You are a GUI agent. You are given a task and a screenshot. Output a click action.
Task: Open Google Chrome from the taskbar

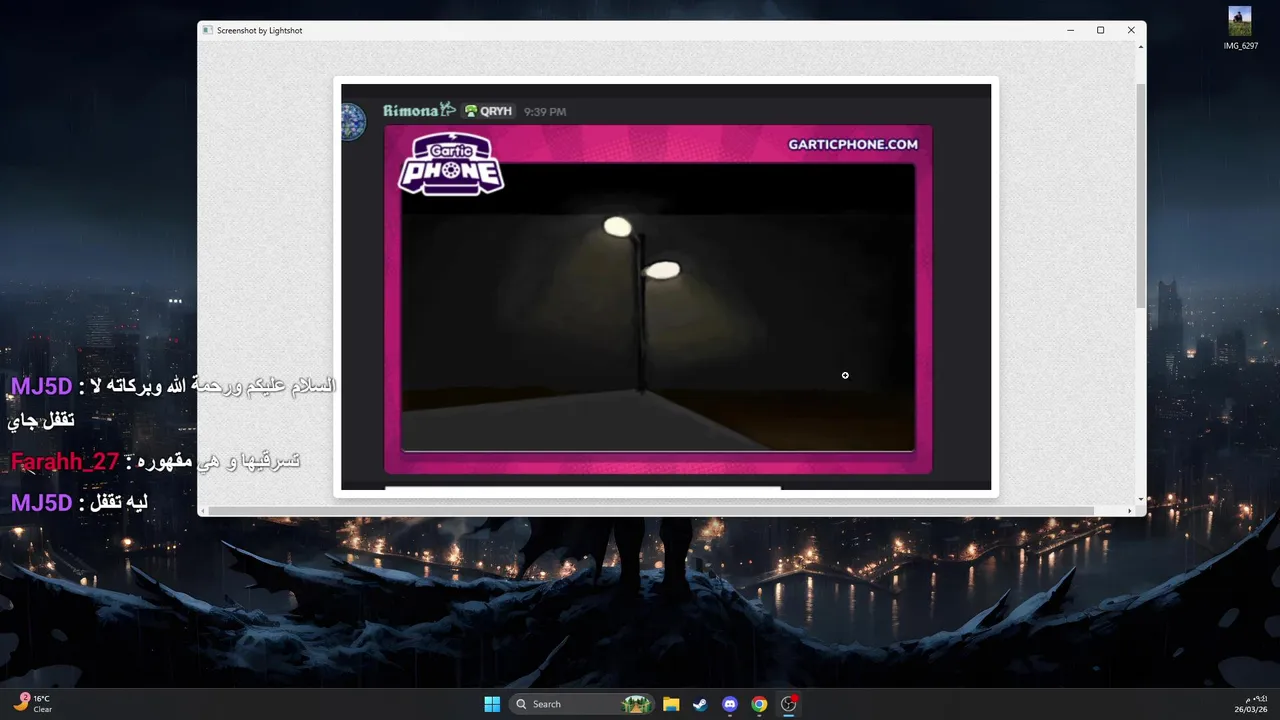coord(759,704)
